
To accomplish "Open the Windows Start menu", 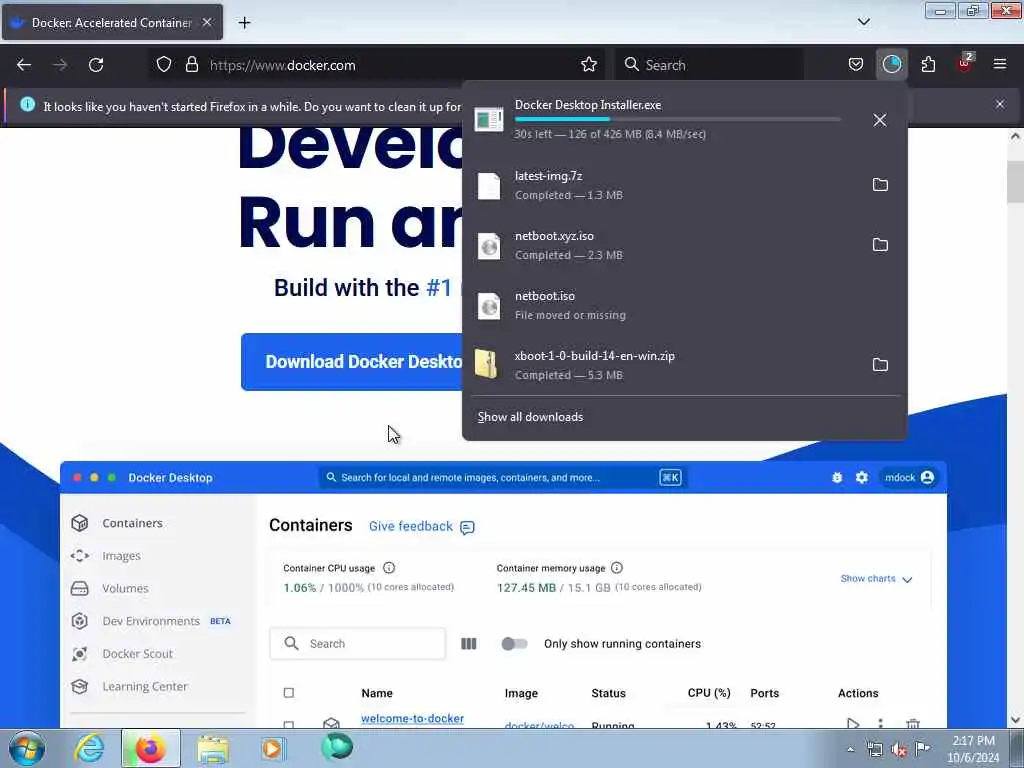I will 27,748.
